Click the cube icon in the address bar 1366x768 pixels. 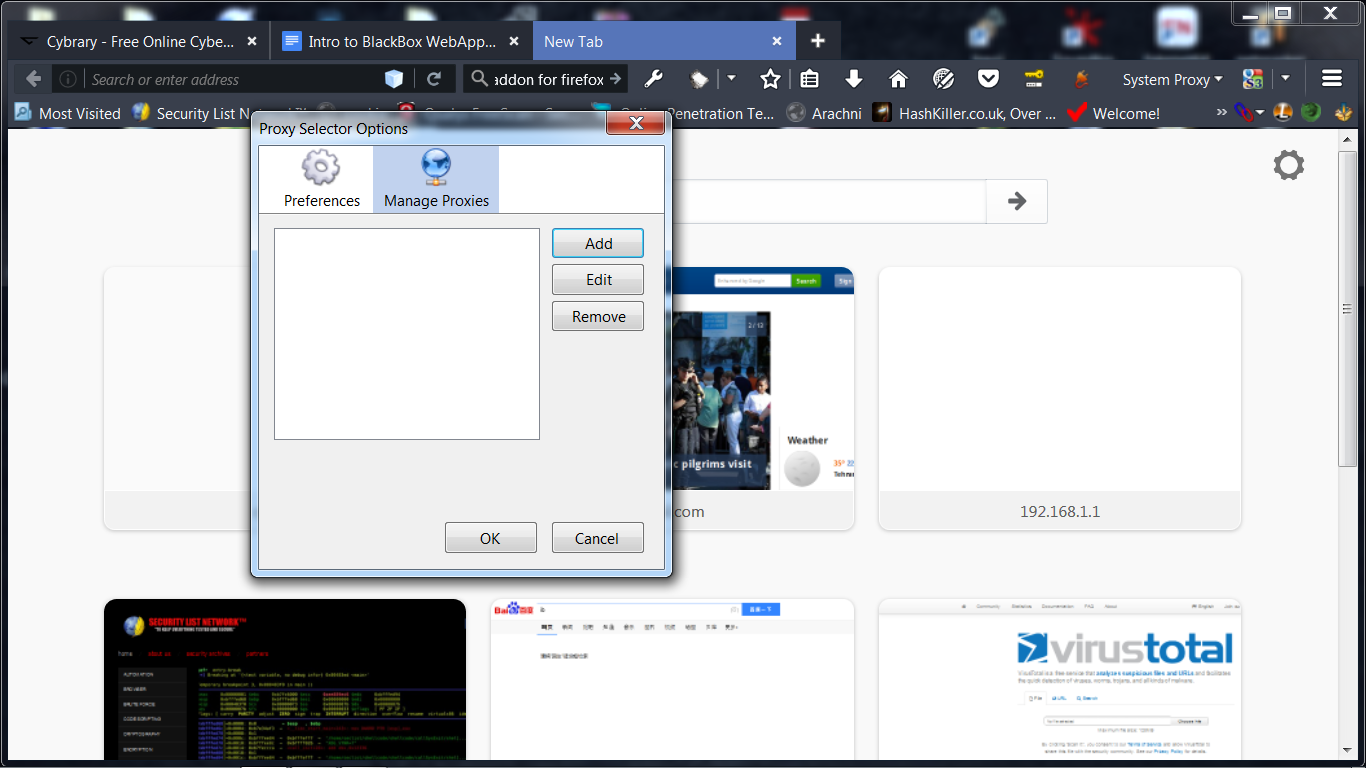coord(394,79)
